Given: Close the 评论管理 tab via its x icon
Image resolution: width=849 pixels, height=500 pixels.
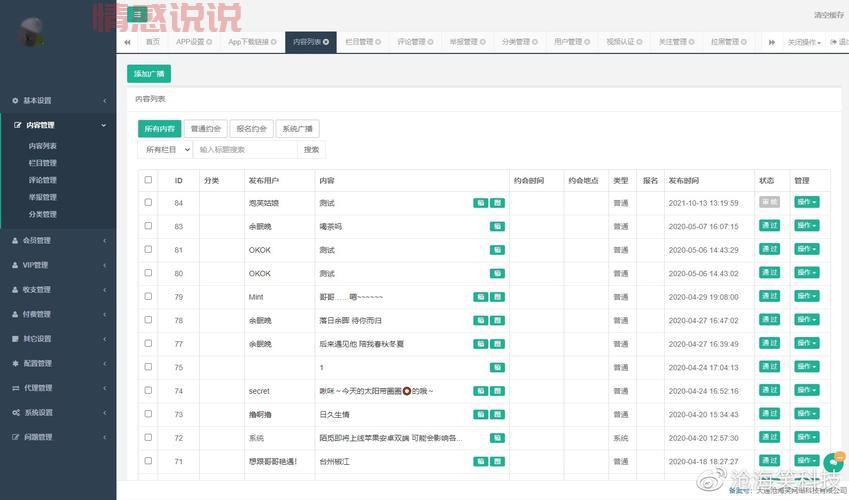Looking at the screenshot, I should [x=430, y=42].
